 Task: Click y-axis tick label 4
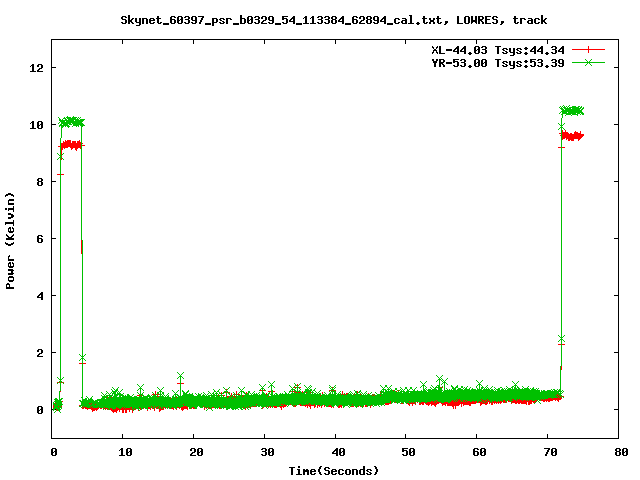click(40, 296)
